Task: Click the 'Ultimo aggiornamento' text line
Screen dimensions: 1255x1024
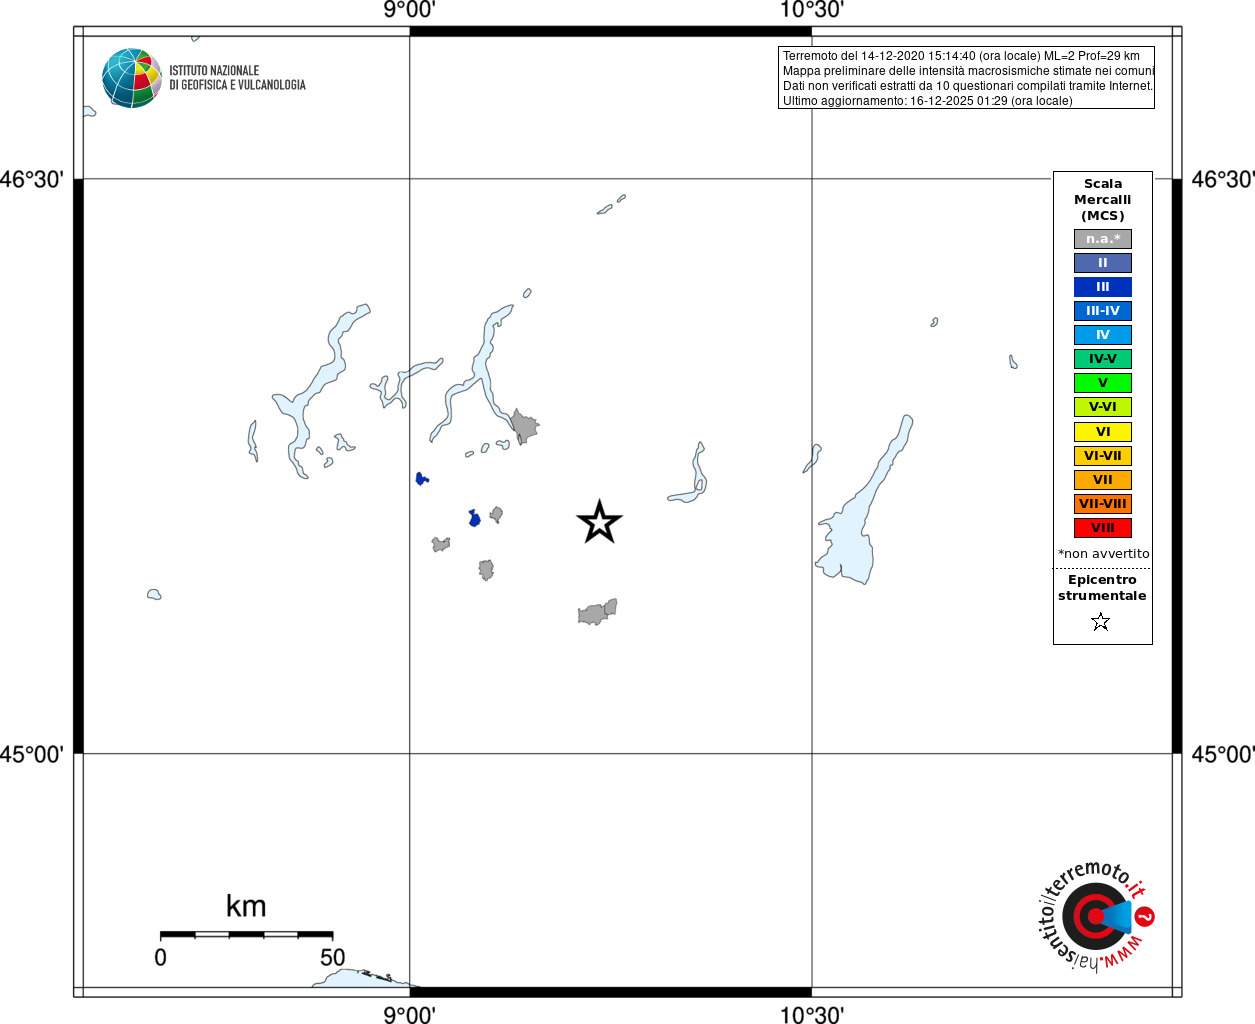Action: [x=927, y=101]
